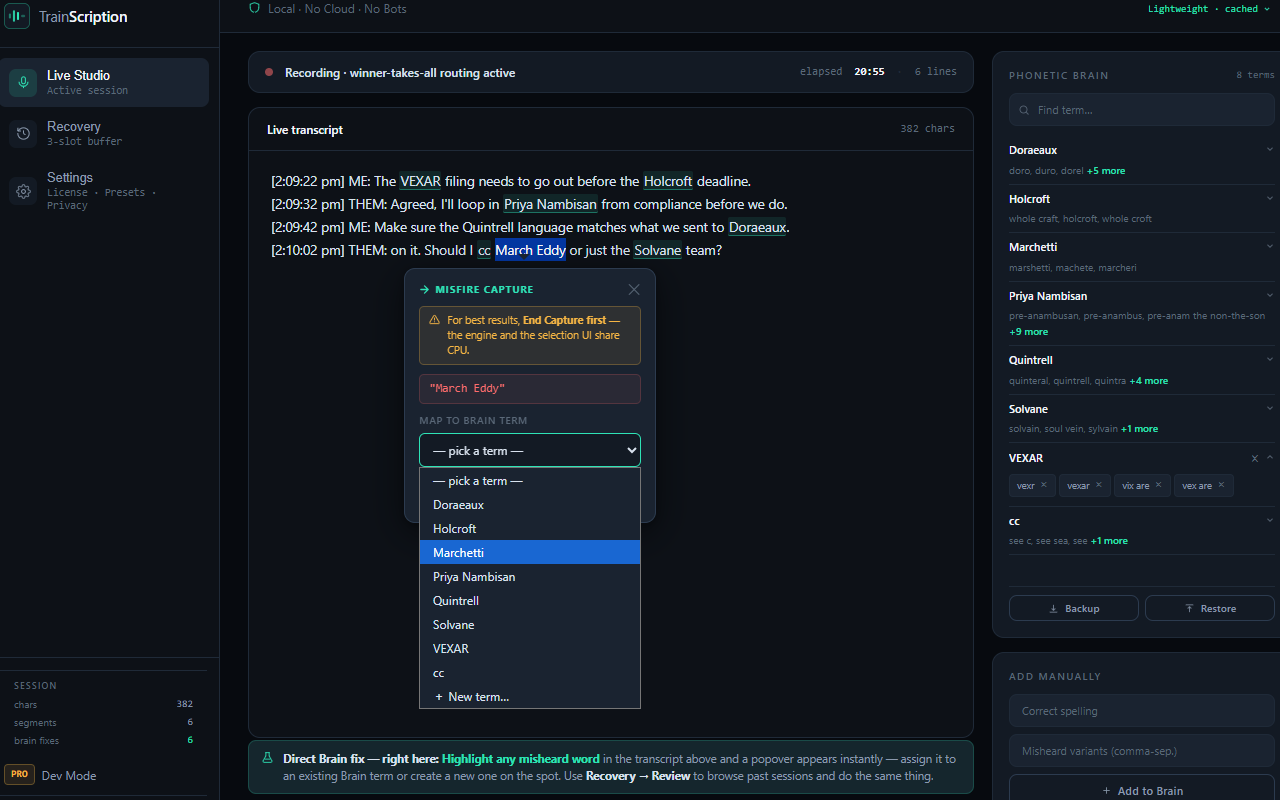Click elapsed time 20:55
Image resolution: width=1280 pixels, height=800 pixels.
click(x=869, y=72)
